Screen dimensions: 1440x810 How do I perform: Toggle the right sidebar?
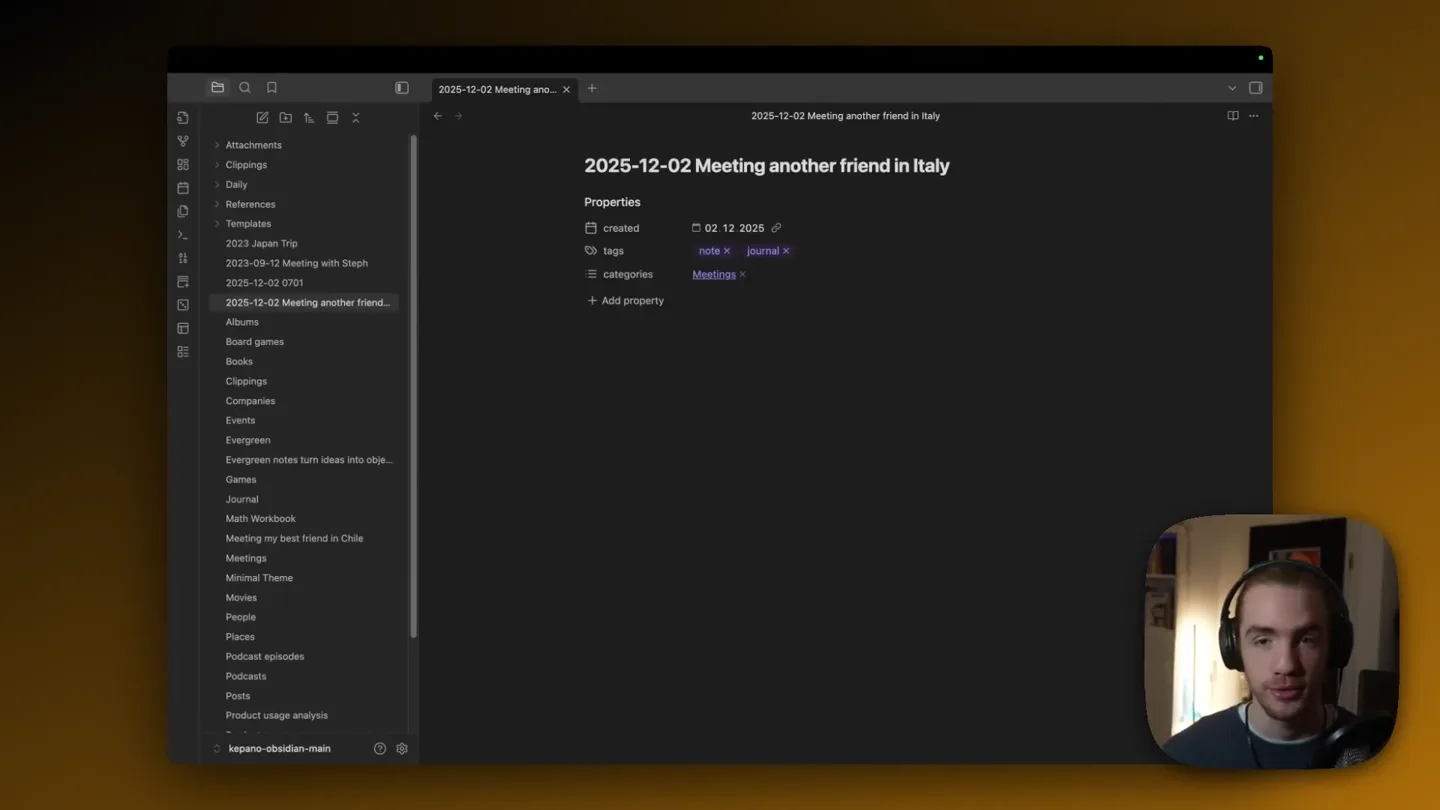point(1256,88)
